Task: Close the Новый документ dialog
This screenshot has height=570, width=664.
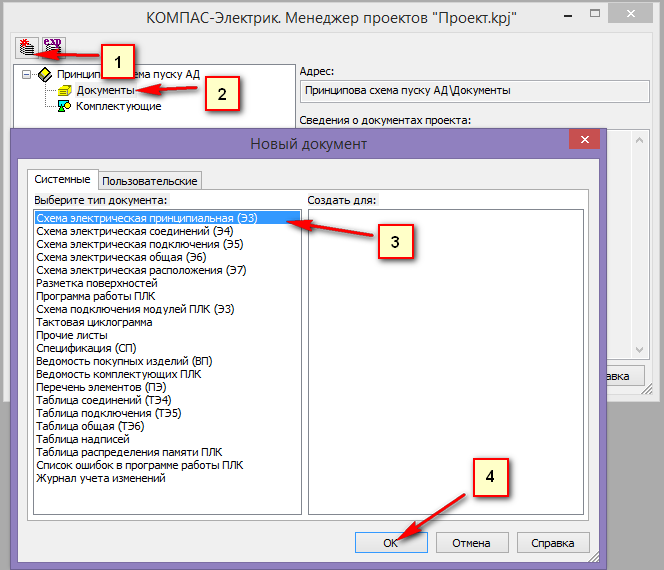Action: 584,139
